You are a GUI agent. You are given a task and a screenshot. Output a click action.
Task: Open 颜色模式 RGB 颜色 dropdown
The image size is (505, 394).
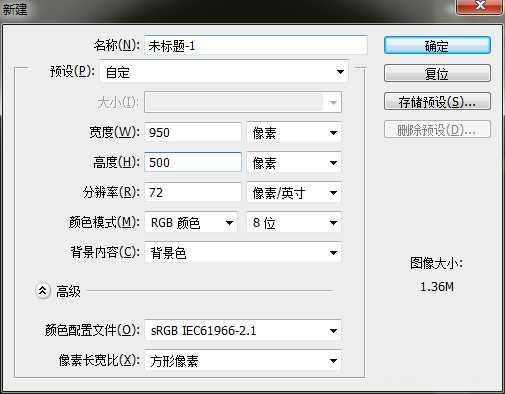pyautogui.click(x=191, y=223)
